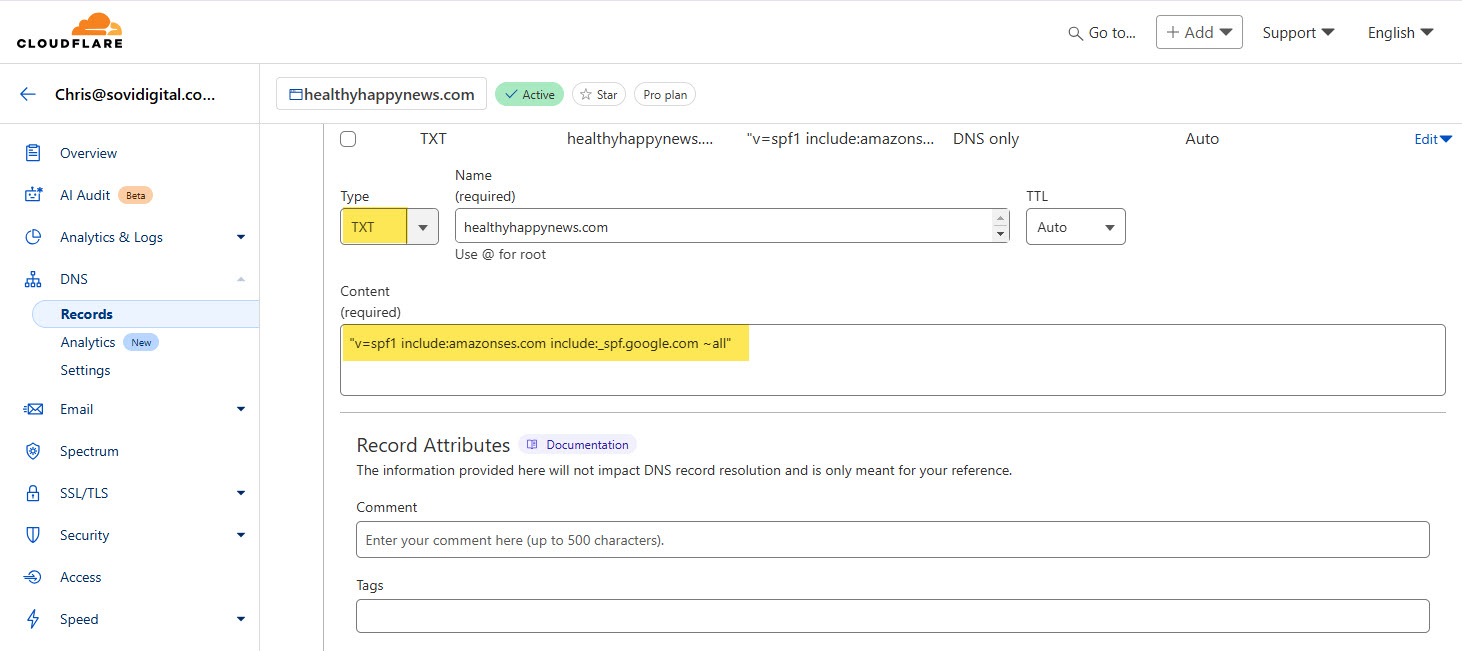Click the Security shield icon
The height and width of the screenshot is (651, 1462).
tap(33, 535)
